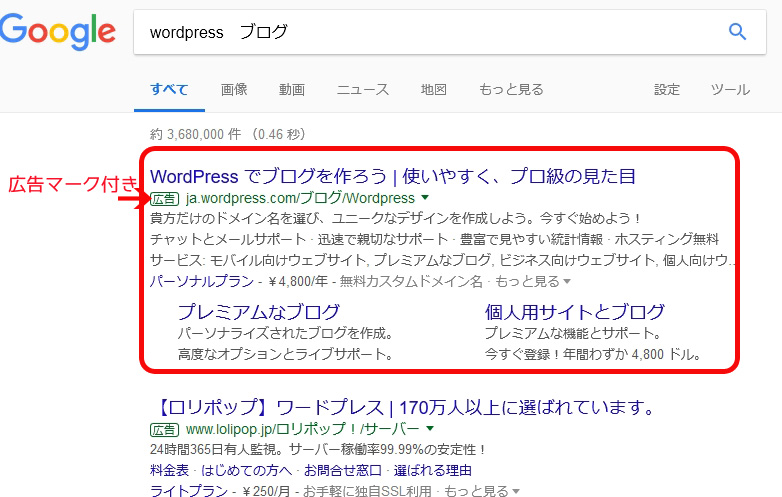This screenshot has height=497, width=782.
Task: Click the ja.wordpress.com/ブログ/Wordpress URL
Action: tap(300, 198)
